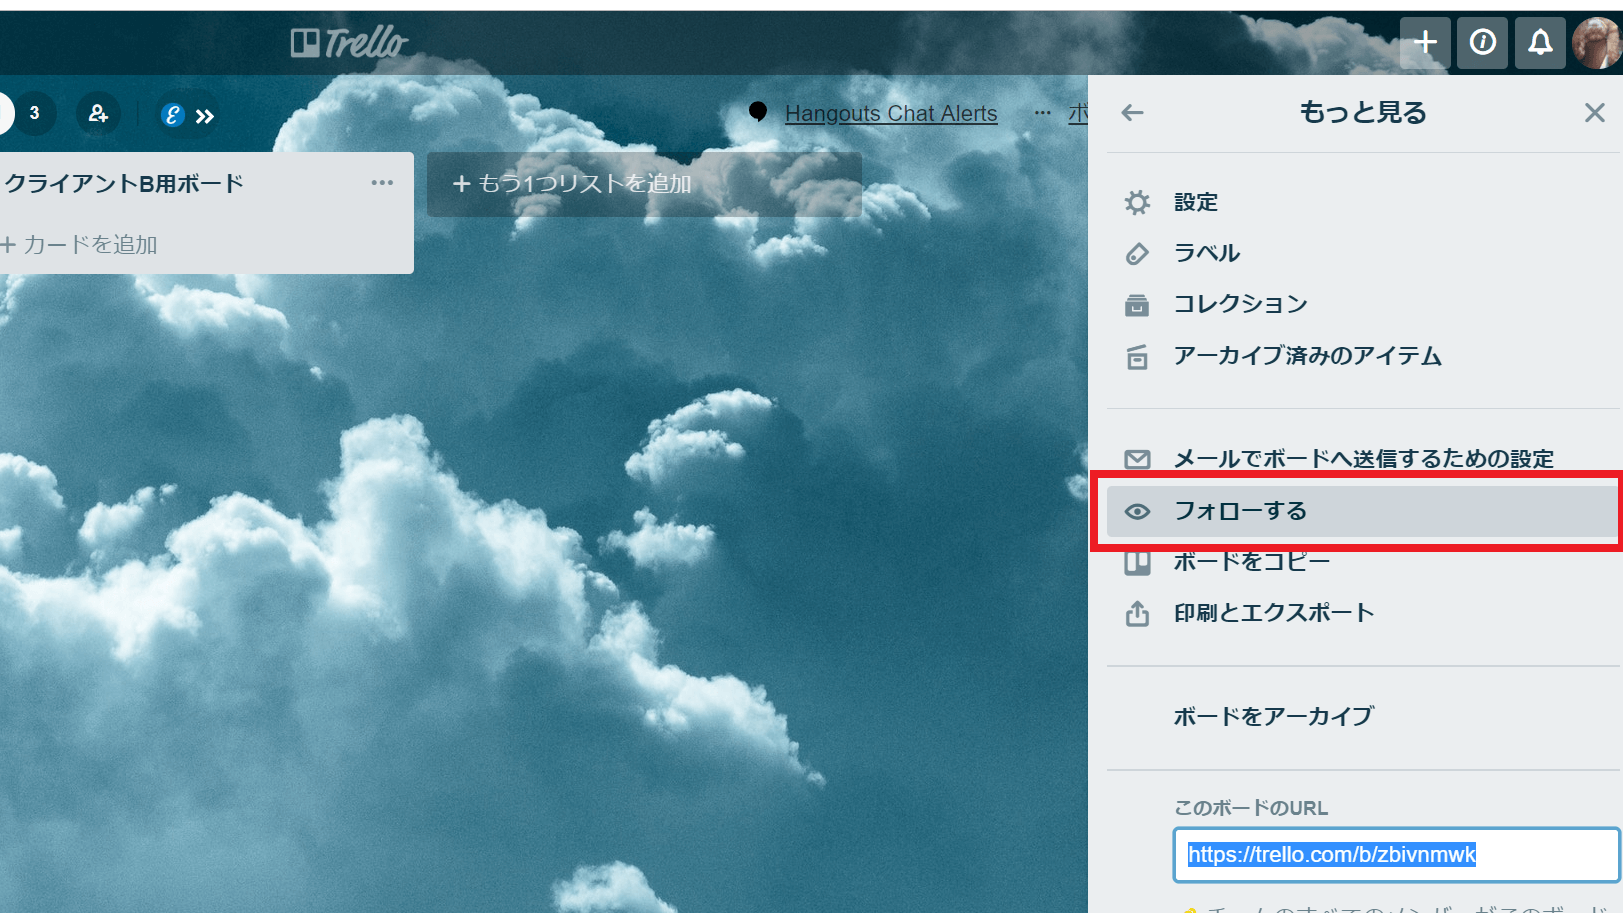Screen dimensions: 1623x913
Task: Open the notifications bell
Action: [1540, 43]
